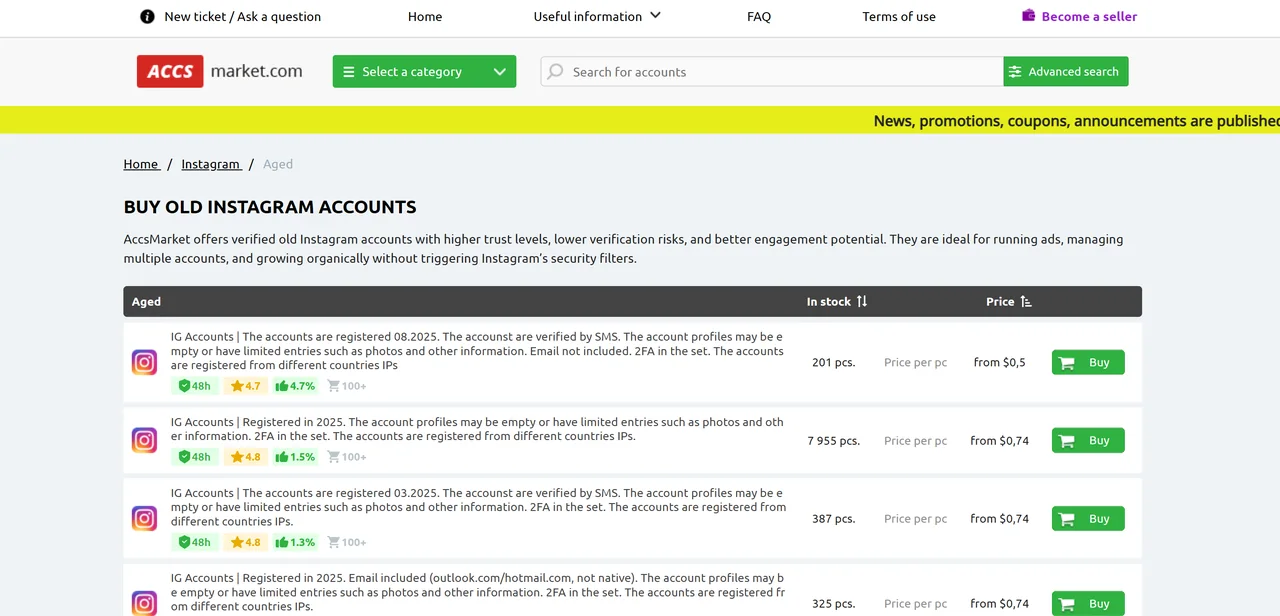Click the magnifier icon in search bar
This screenshot has width=1280, height=616.
(556, 72)
